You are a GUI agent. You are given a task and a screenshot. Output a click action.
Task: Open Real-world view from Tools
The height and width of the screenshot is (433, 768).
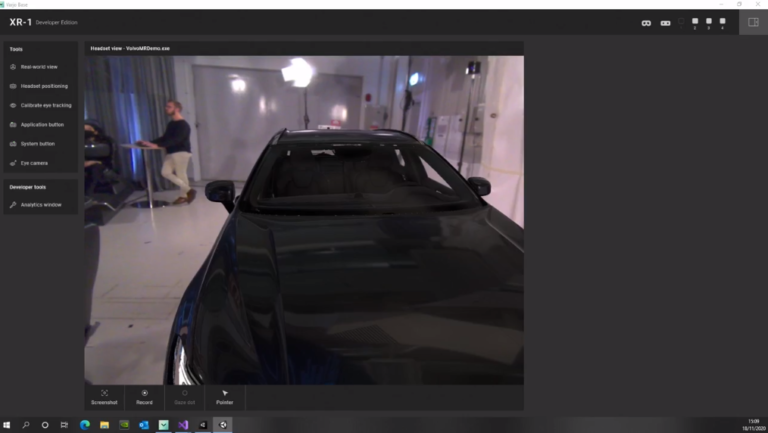[x=39, y=67]
